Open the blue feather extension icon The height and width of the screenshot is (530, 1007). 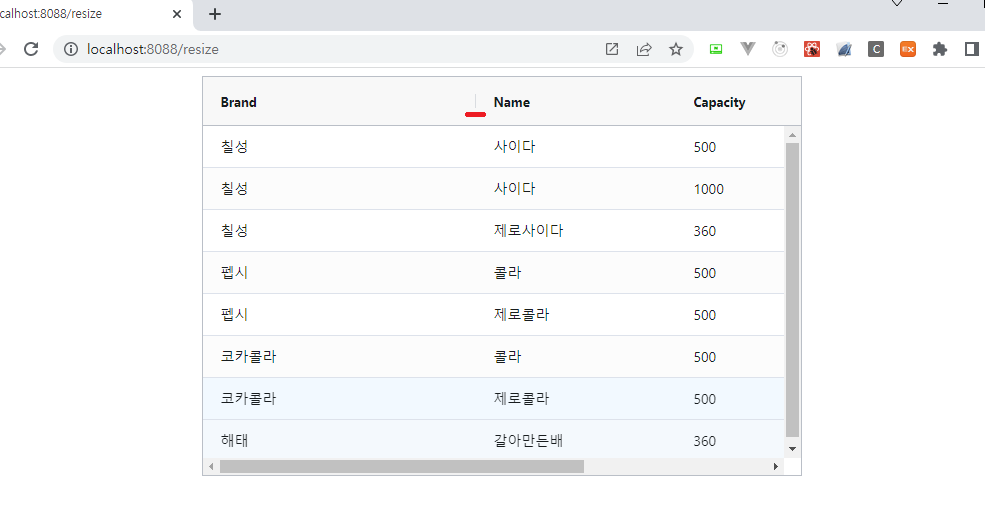(x=844, y=49)
